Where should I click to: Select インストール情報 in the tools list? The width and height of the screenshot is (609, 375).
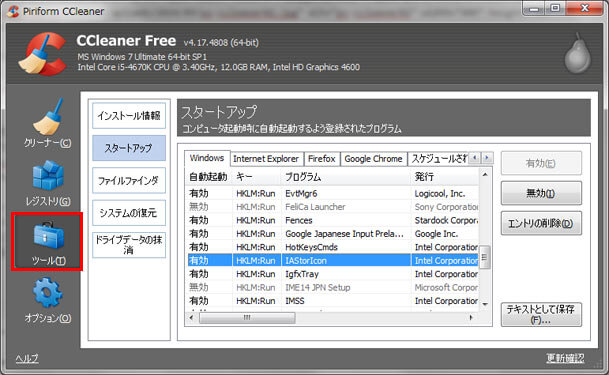point(129,115)
